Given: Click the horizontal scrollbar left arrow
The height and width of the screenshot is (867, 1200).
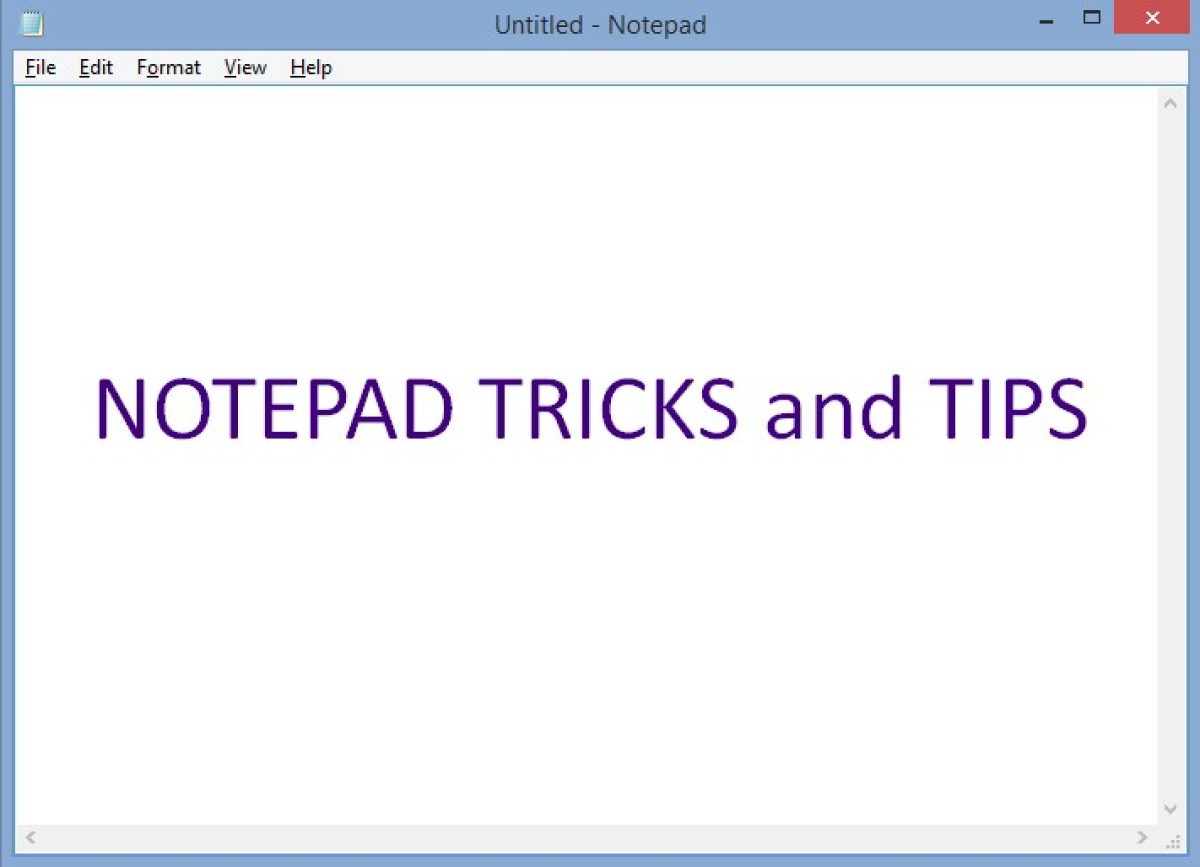Looking at the screenshot, I should tap(30, 837).
